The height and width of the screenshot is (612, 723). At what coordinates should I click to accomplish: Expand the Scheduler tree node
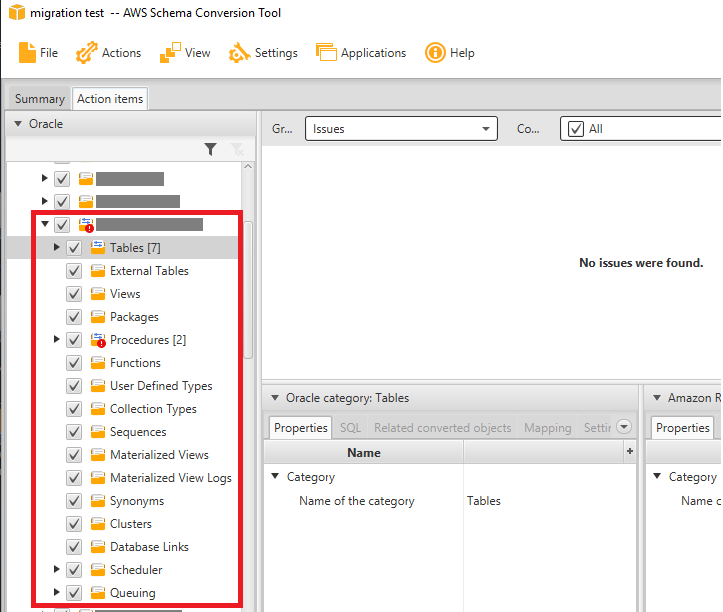click(57, 570)
